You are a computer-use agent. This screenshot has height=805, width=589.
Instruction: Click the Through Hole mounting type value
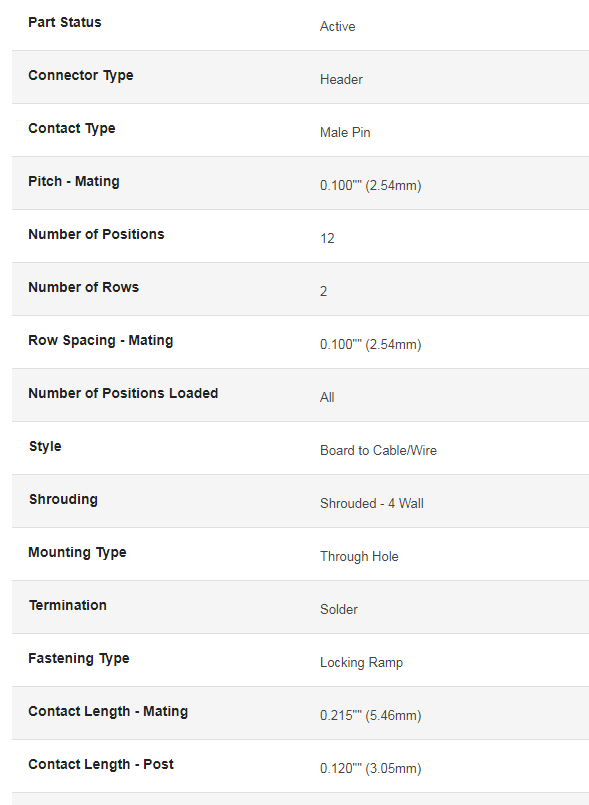click(359, 557)
